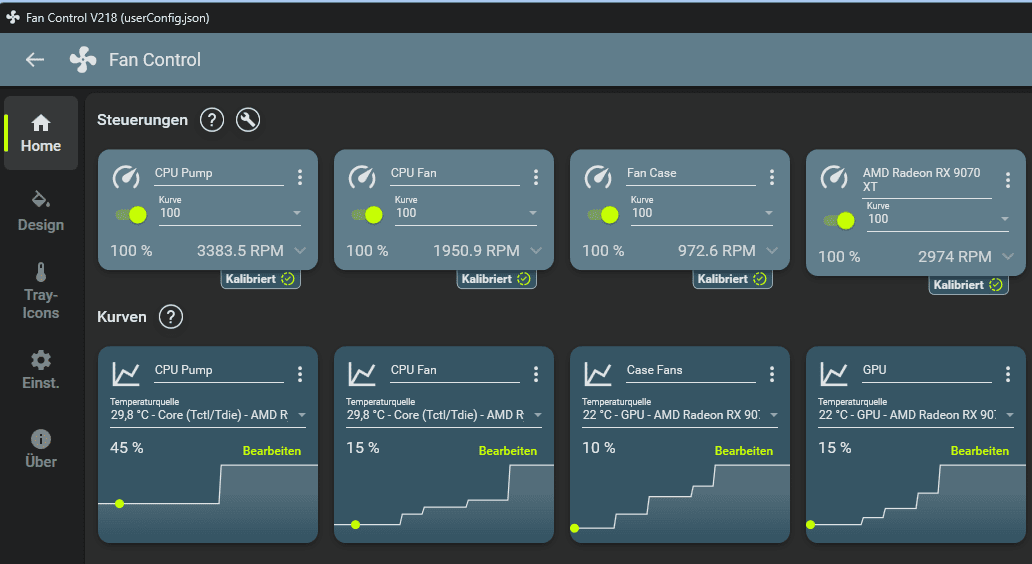Click the graph icon on the GPU curve card

(834, 374)
